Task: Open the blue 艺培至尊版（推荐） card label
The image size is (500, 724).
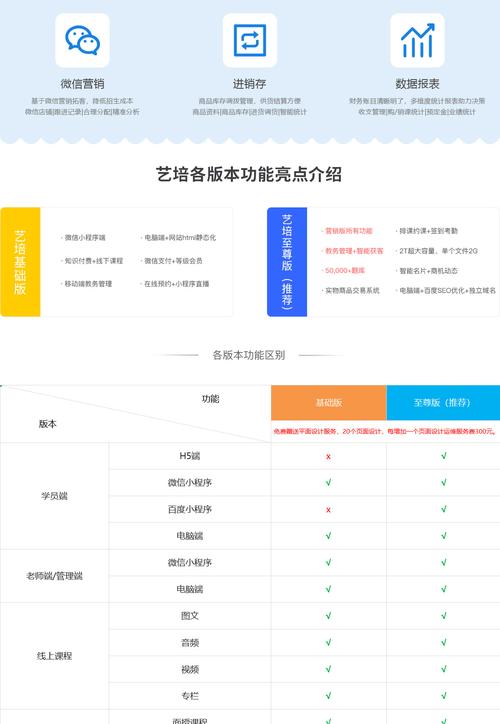Action: 287,262
